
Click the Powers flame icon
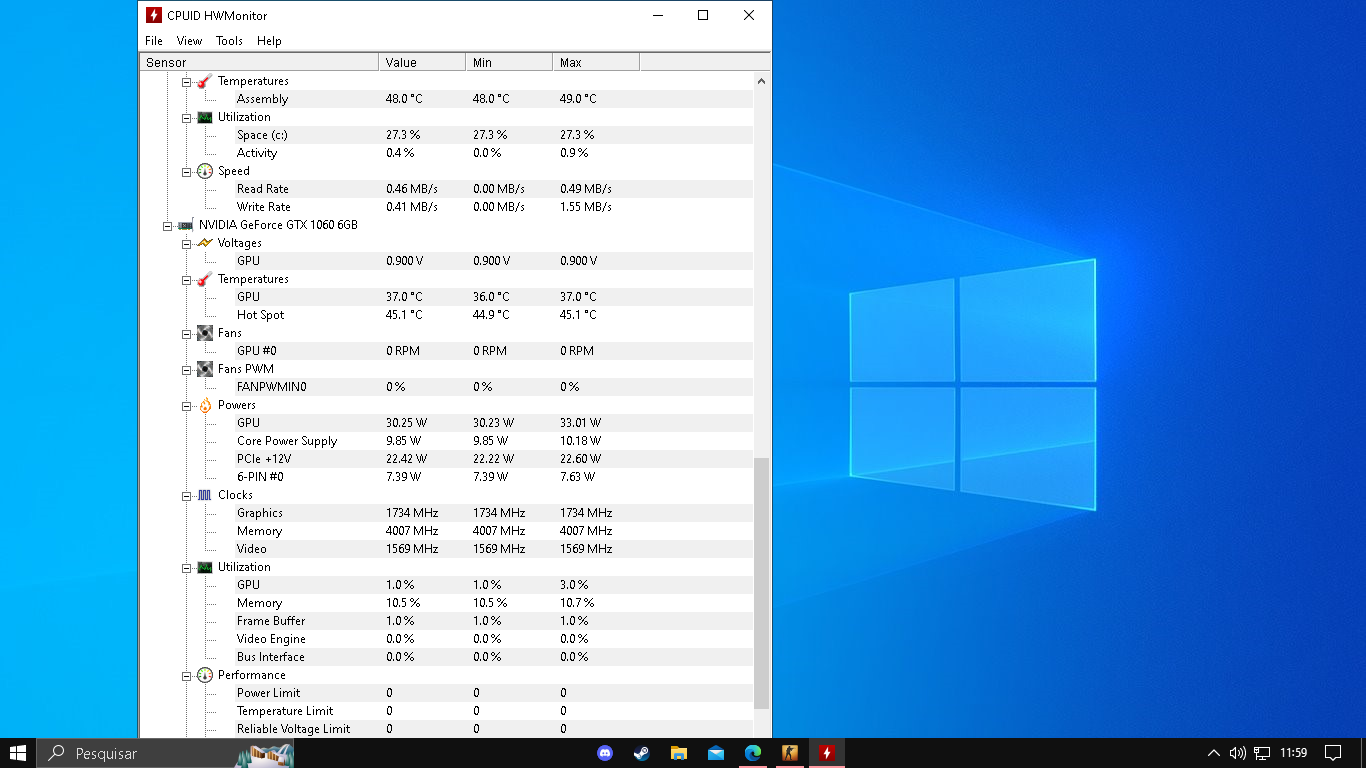point(205,405)
